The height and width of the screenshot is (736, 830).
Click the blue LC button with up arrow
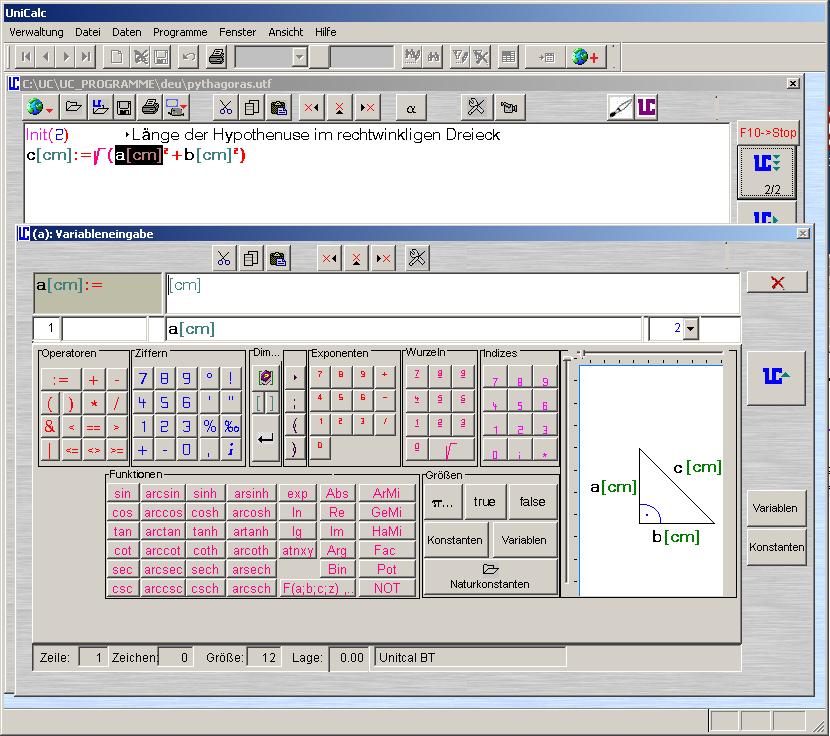pos(776,378)
